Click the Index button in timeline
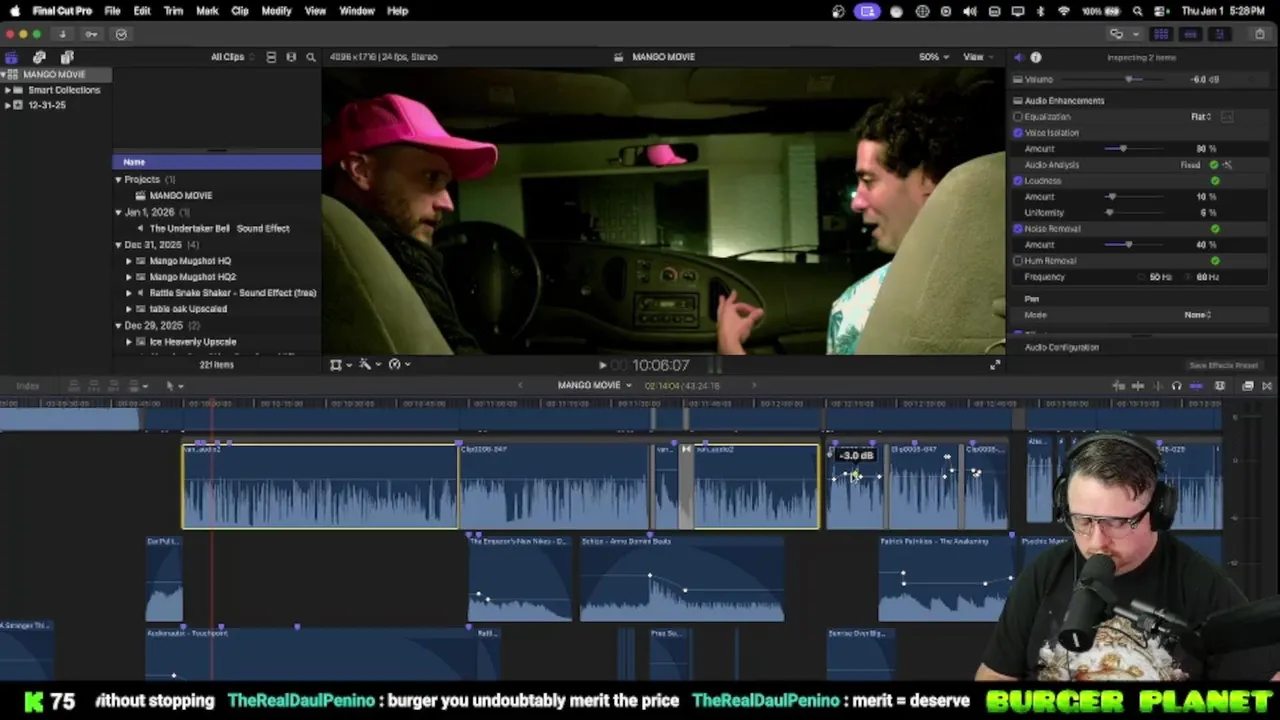 (28, 386)
